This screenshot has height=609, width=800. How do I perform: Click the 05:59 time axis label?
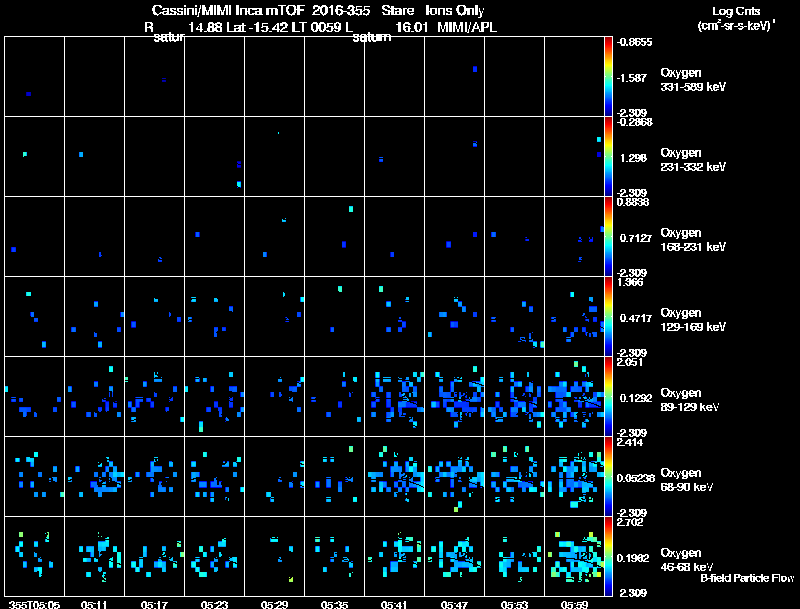coord(574,604)
